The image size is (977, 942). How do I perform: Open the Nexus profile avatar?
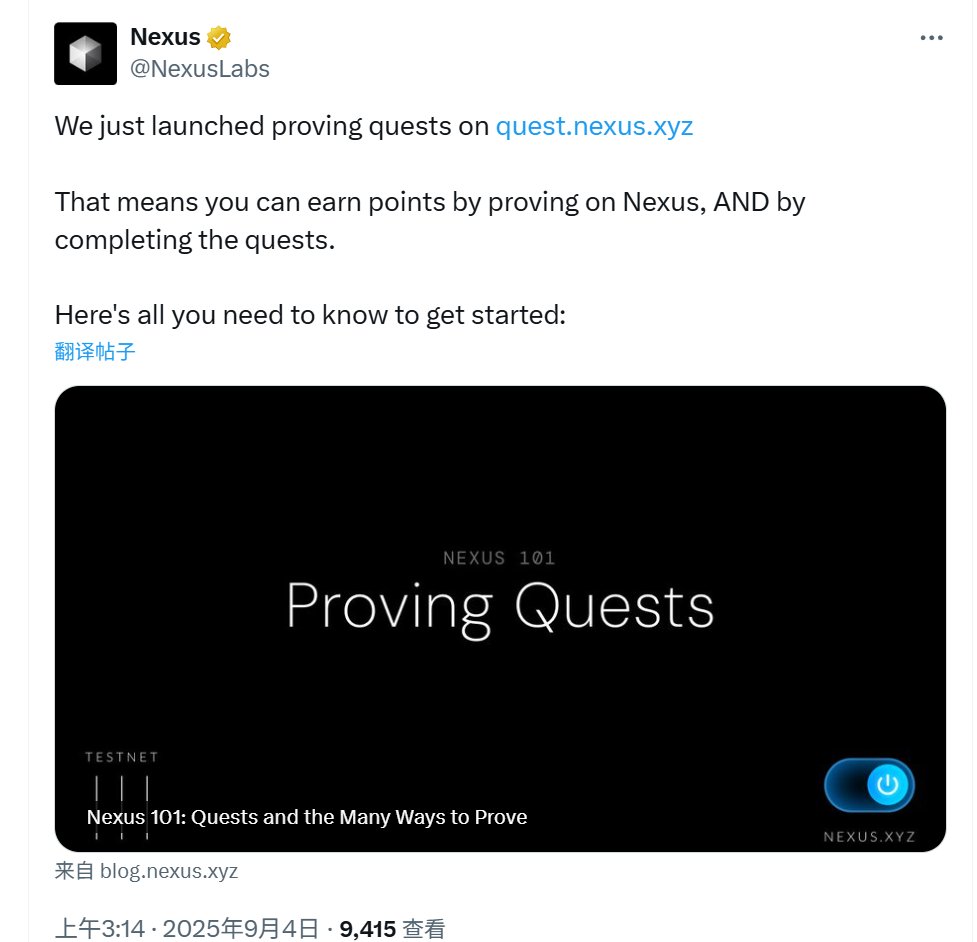point(85,53)
